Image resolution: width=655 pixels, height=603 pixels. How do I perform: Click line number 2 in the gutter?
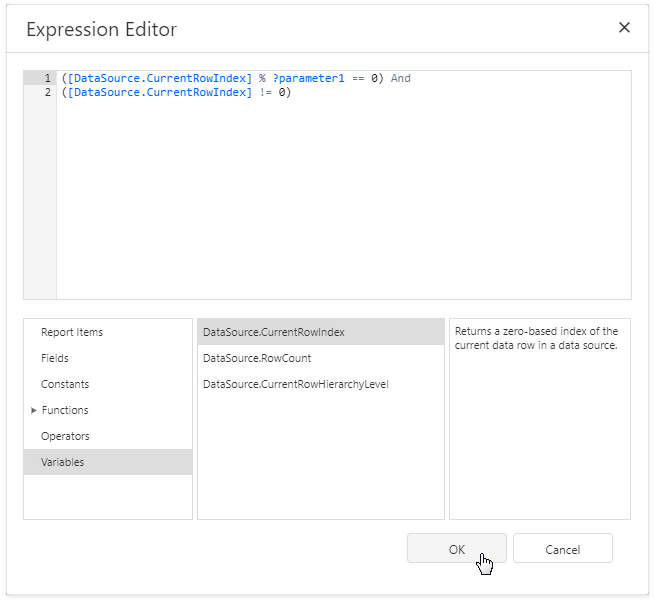tap(47, 92)
